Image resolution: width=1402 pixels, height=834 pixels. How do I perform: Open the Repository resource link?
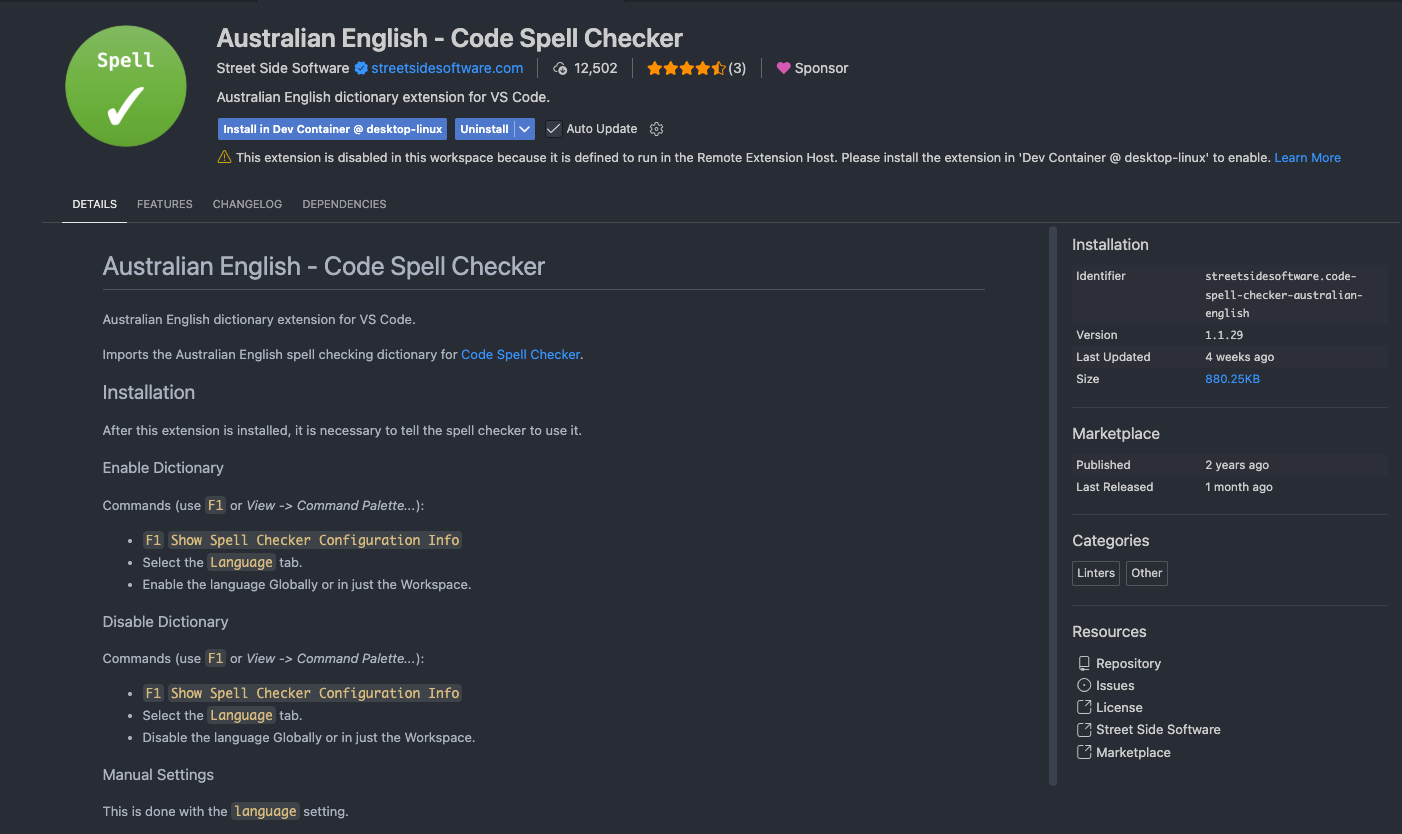[1128, 663]
